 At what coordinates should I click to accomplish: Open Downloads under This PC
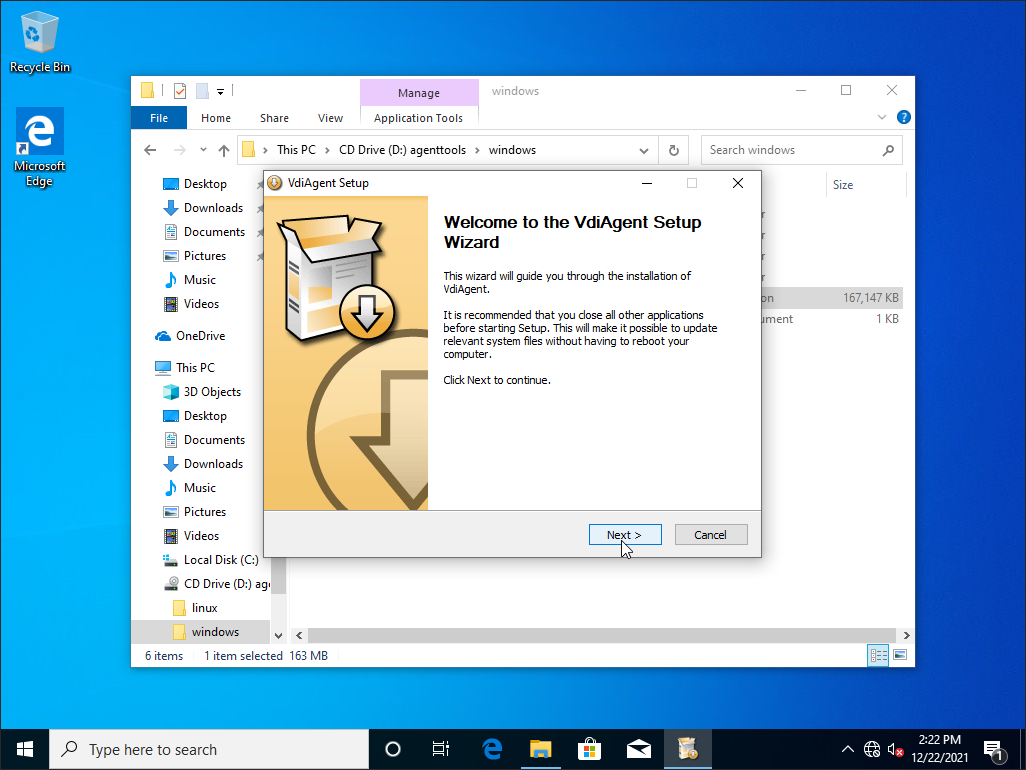[213, 464]
